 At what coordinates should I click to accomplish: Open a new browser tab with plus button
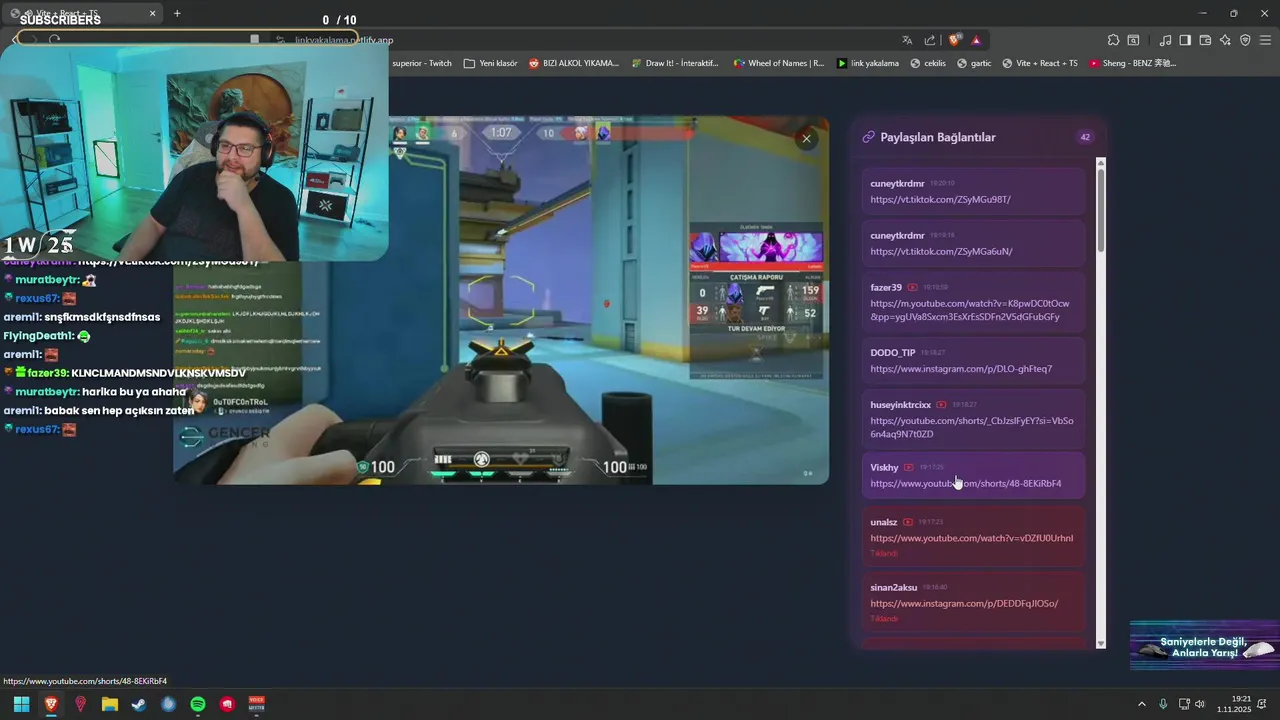tap(177, 13)
